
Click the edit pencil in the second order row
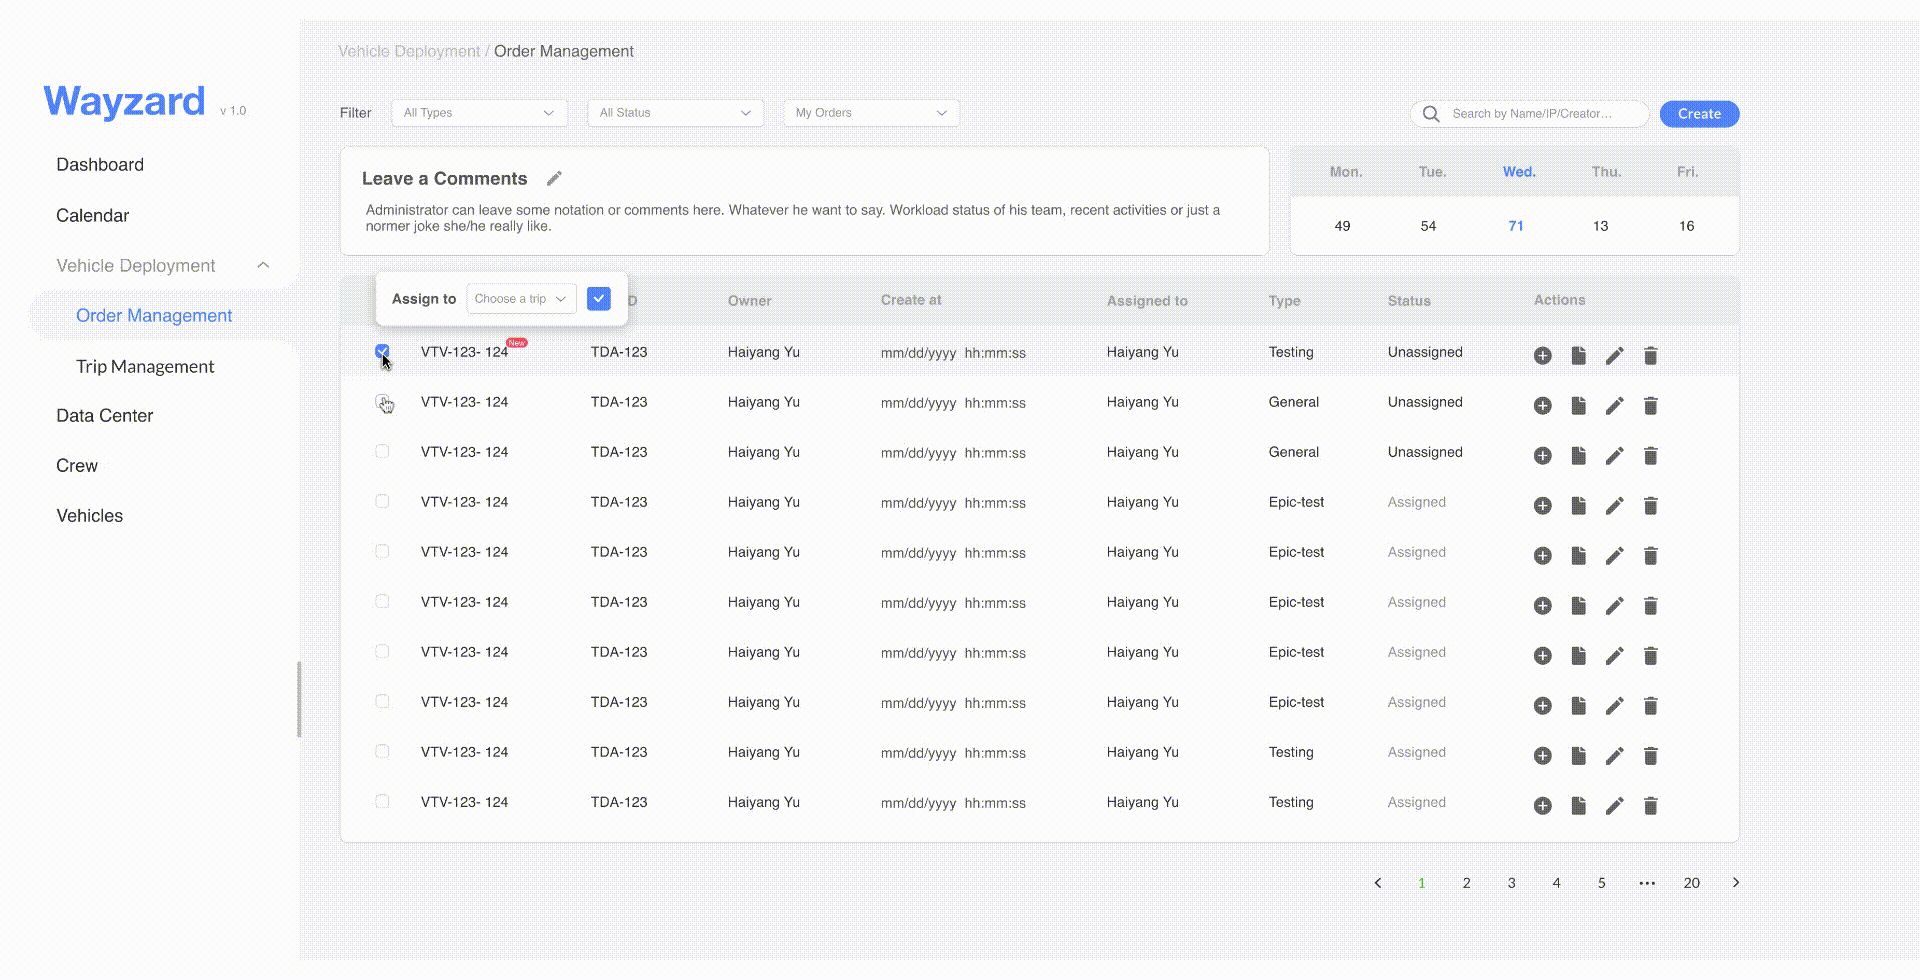(1614, 405)
